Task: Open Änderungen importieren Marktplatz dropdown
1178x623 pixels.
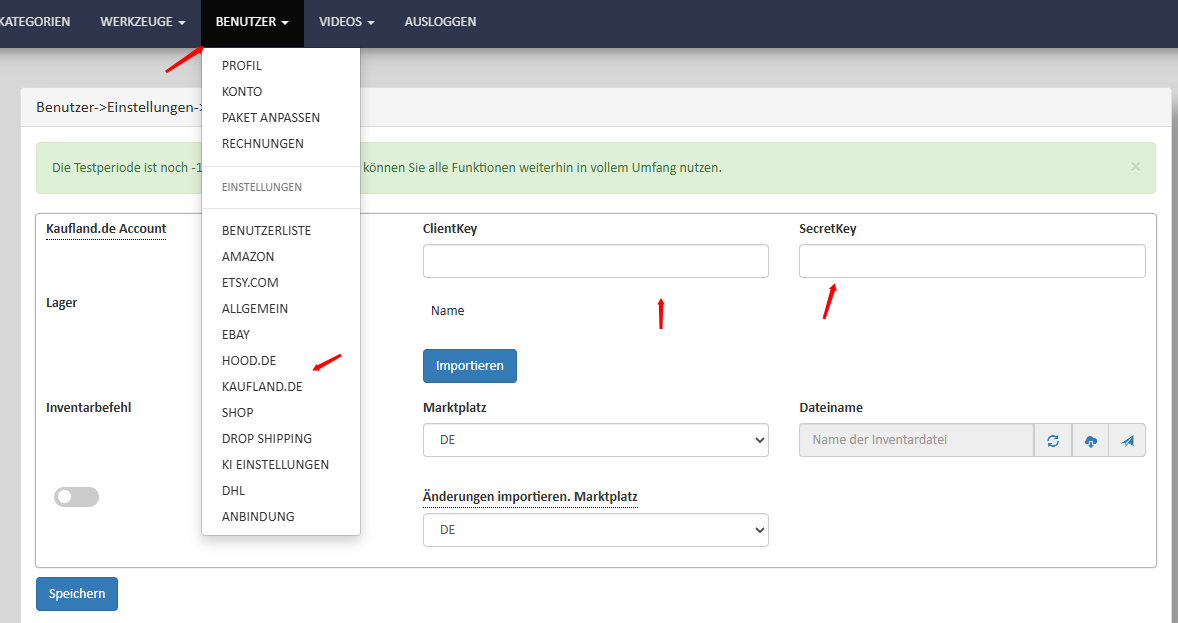Action: (x=595, y=530)
